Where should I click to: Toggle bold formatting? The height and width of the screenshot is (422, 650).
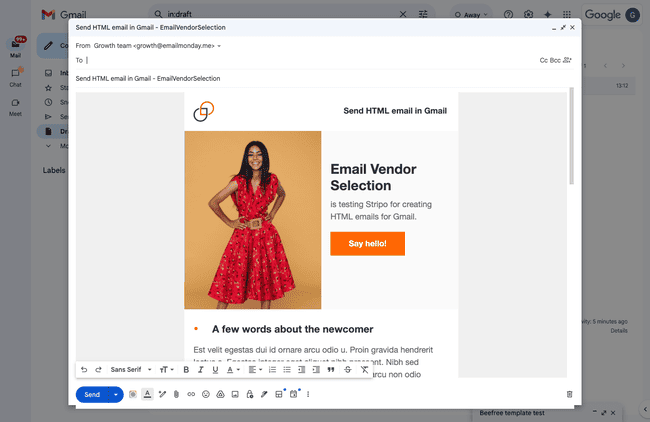point(186,369)
